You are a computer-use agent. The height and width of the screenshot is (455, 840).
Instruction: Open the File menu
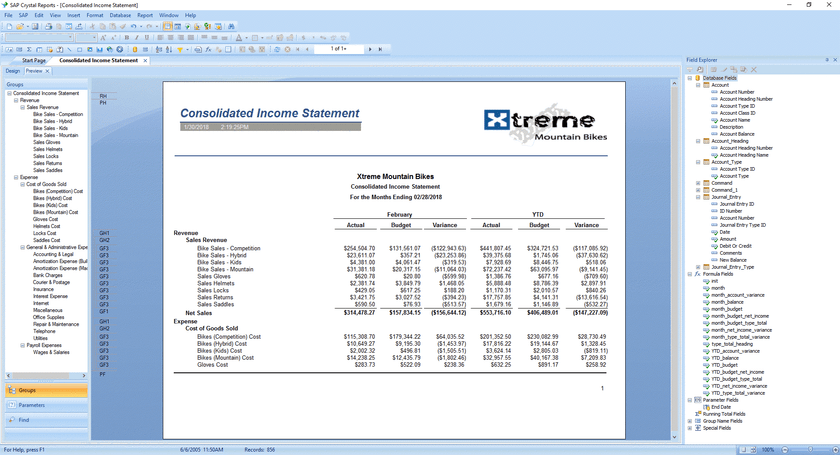pos(8,15)
